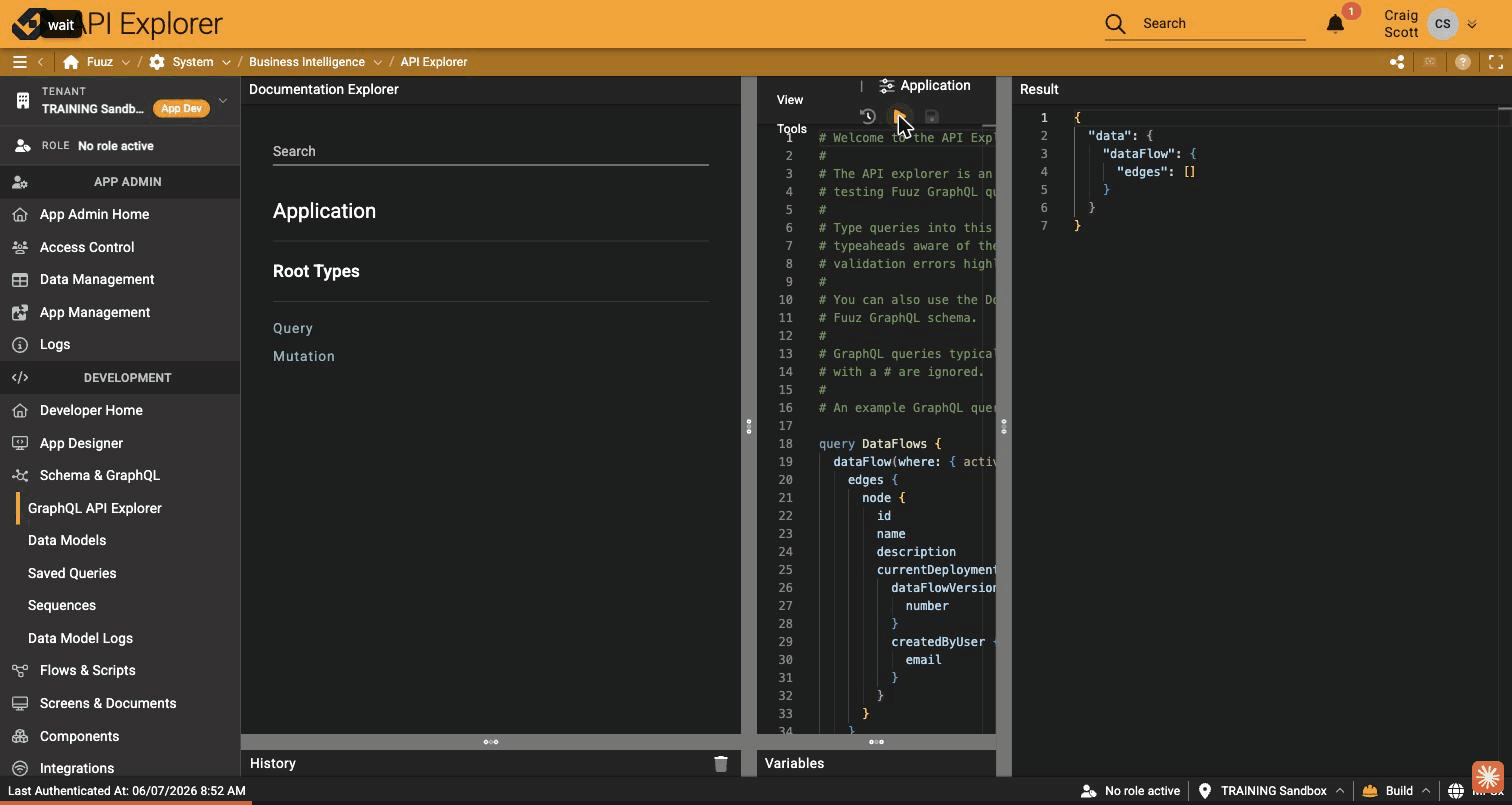The width and height of the screenshot is (1512, 805).
Task: Click the App Dev badge
Action: 181,108
